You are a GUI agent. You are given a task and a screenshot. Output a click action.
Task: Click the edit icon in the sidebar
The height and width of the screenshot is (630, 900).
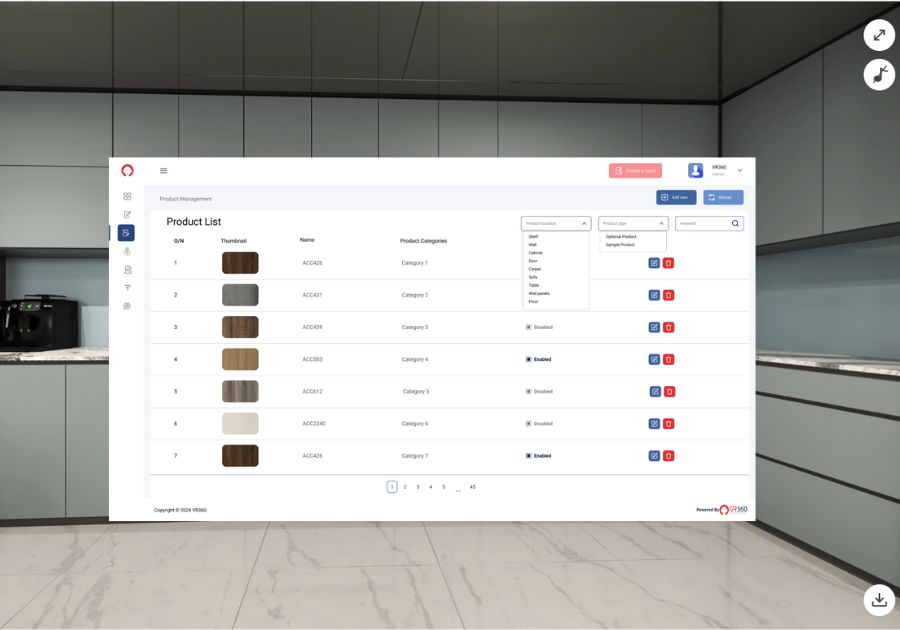click(127, 214)
